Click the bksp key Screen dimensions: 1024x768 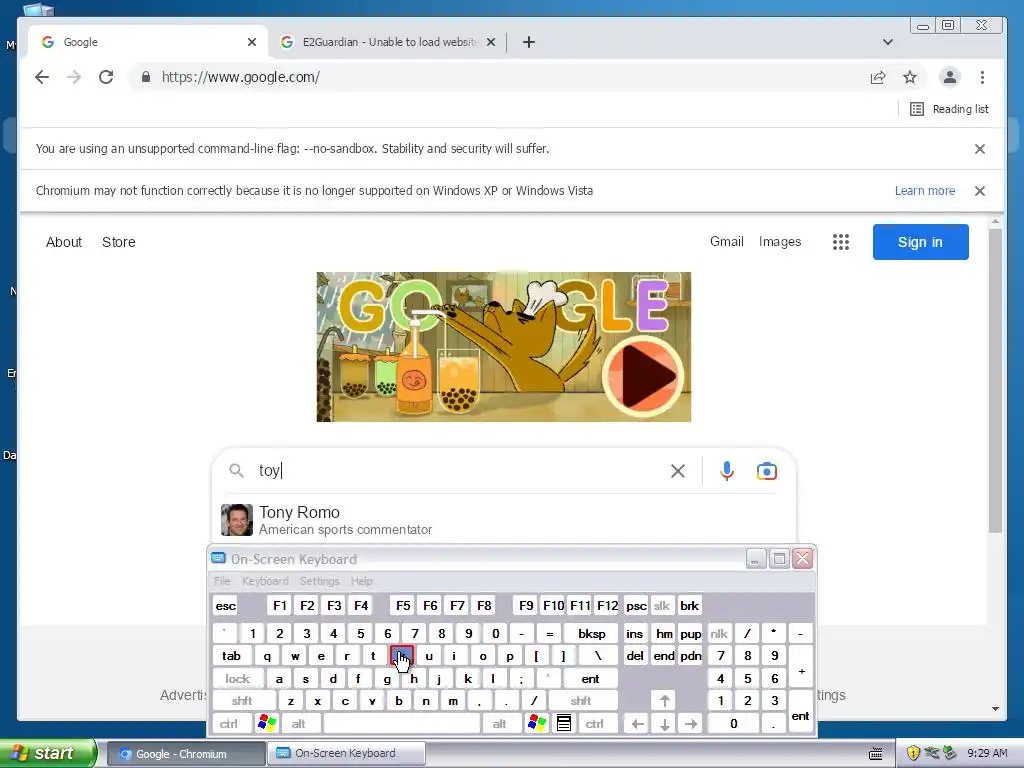[x=592, y=633]
